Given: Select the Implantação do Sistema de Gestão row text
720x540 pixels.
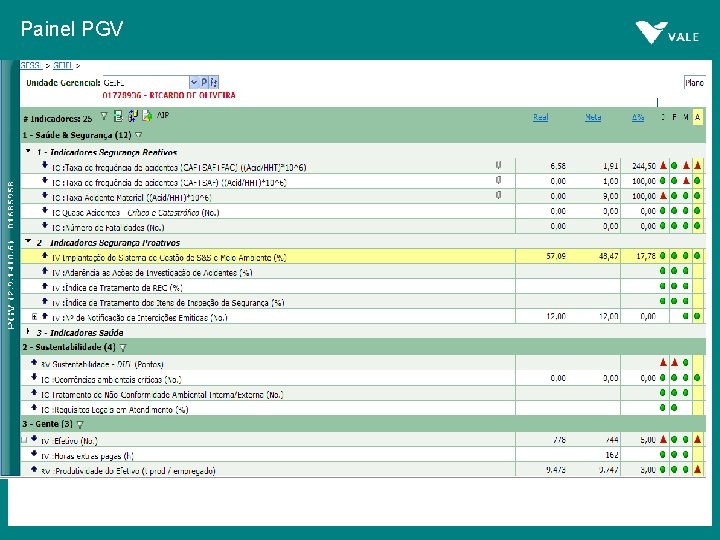Looking at the screenshot, I should tap(169, 258).
